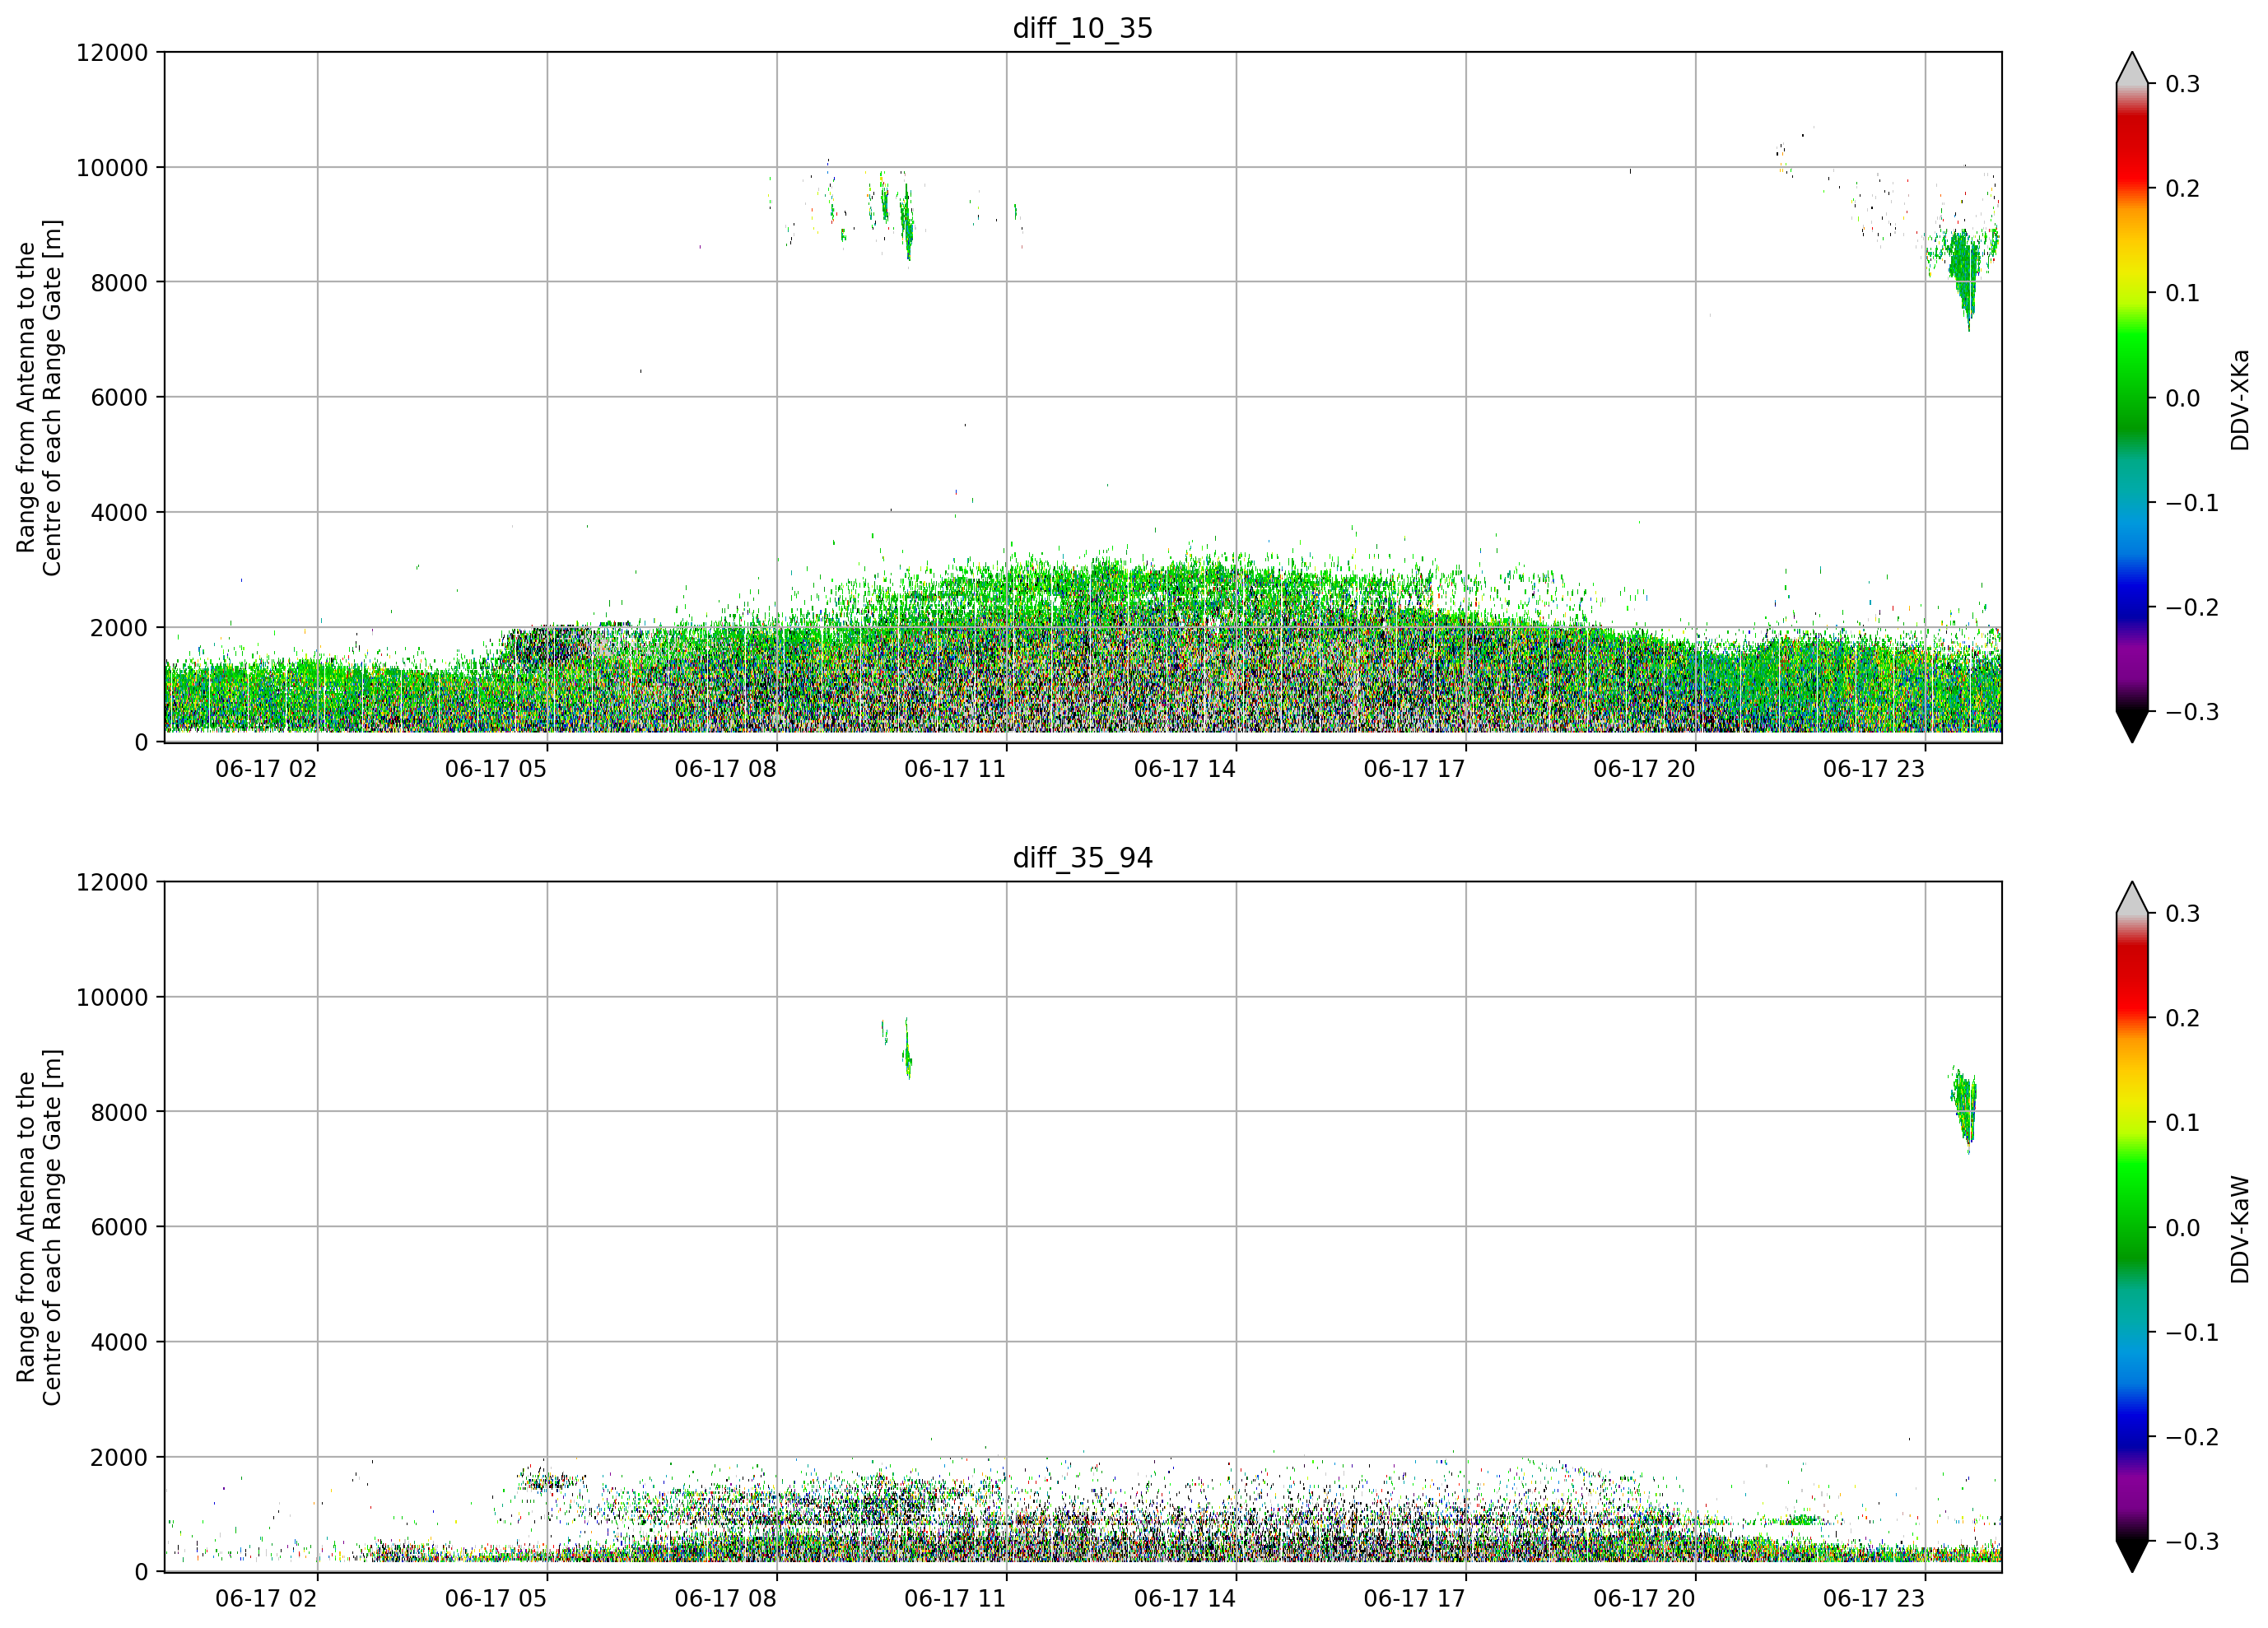The height and width of the screenshot is (1628, 2268).
Task: Click the 12000 y-tick in the diff_35_94 plot
Action: pyautogui.click(x=112, y=883)
